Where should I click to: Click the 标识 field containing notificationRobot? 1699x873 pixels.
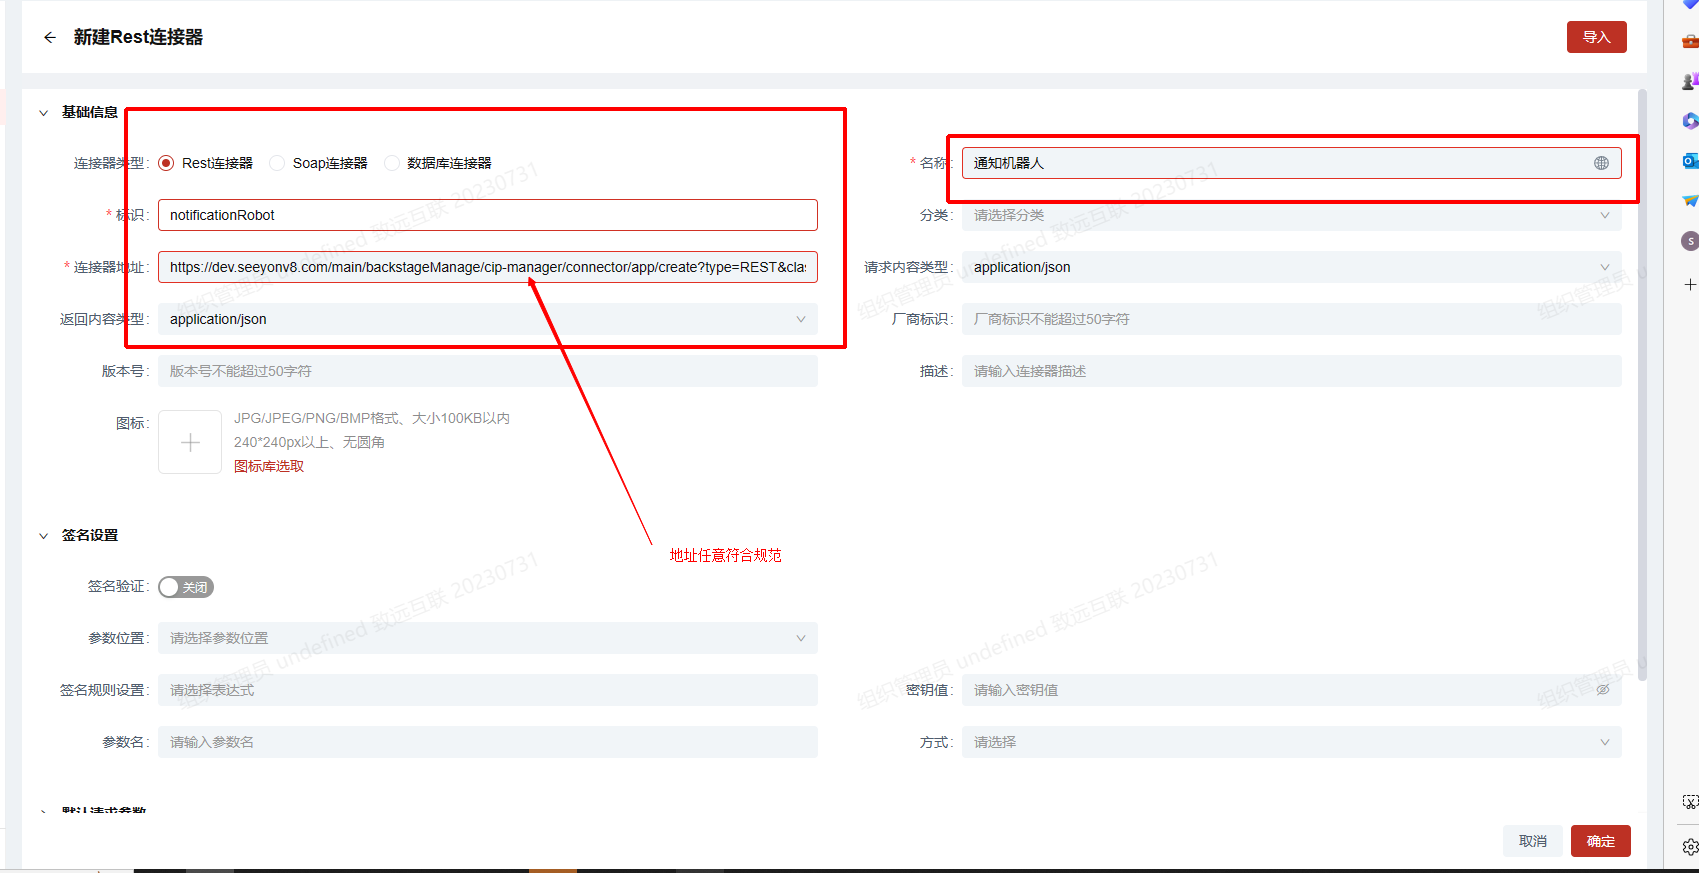(488, 215)
